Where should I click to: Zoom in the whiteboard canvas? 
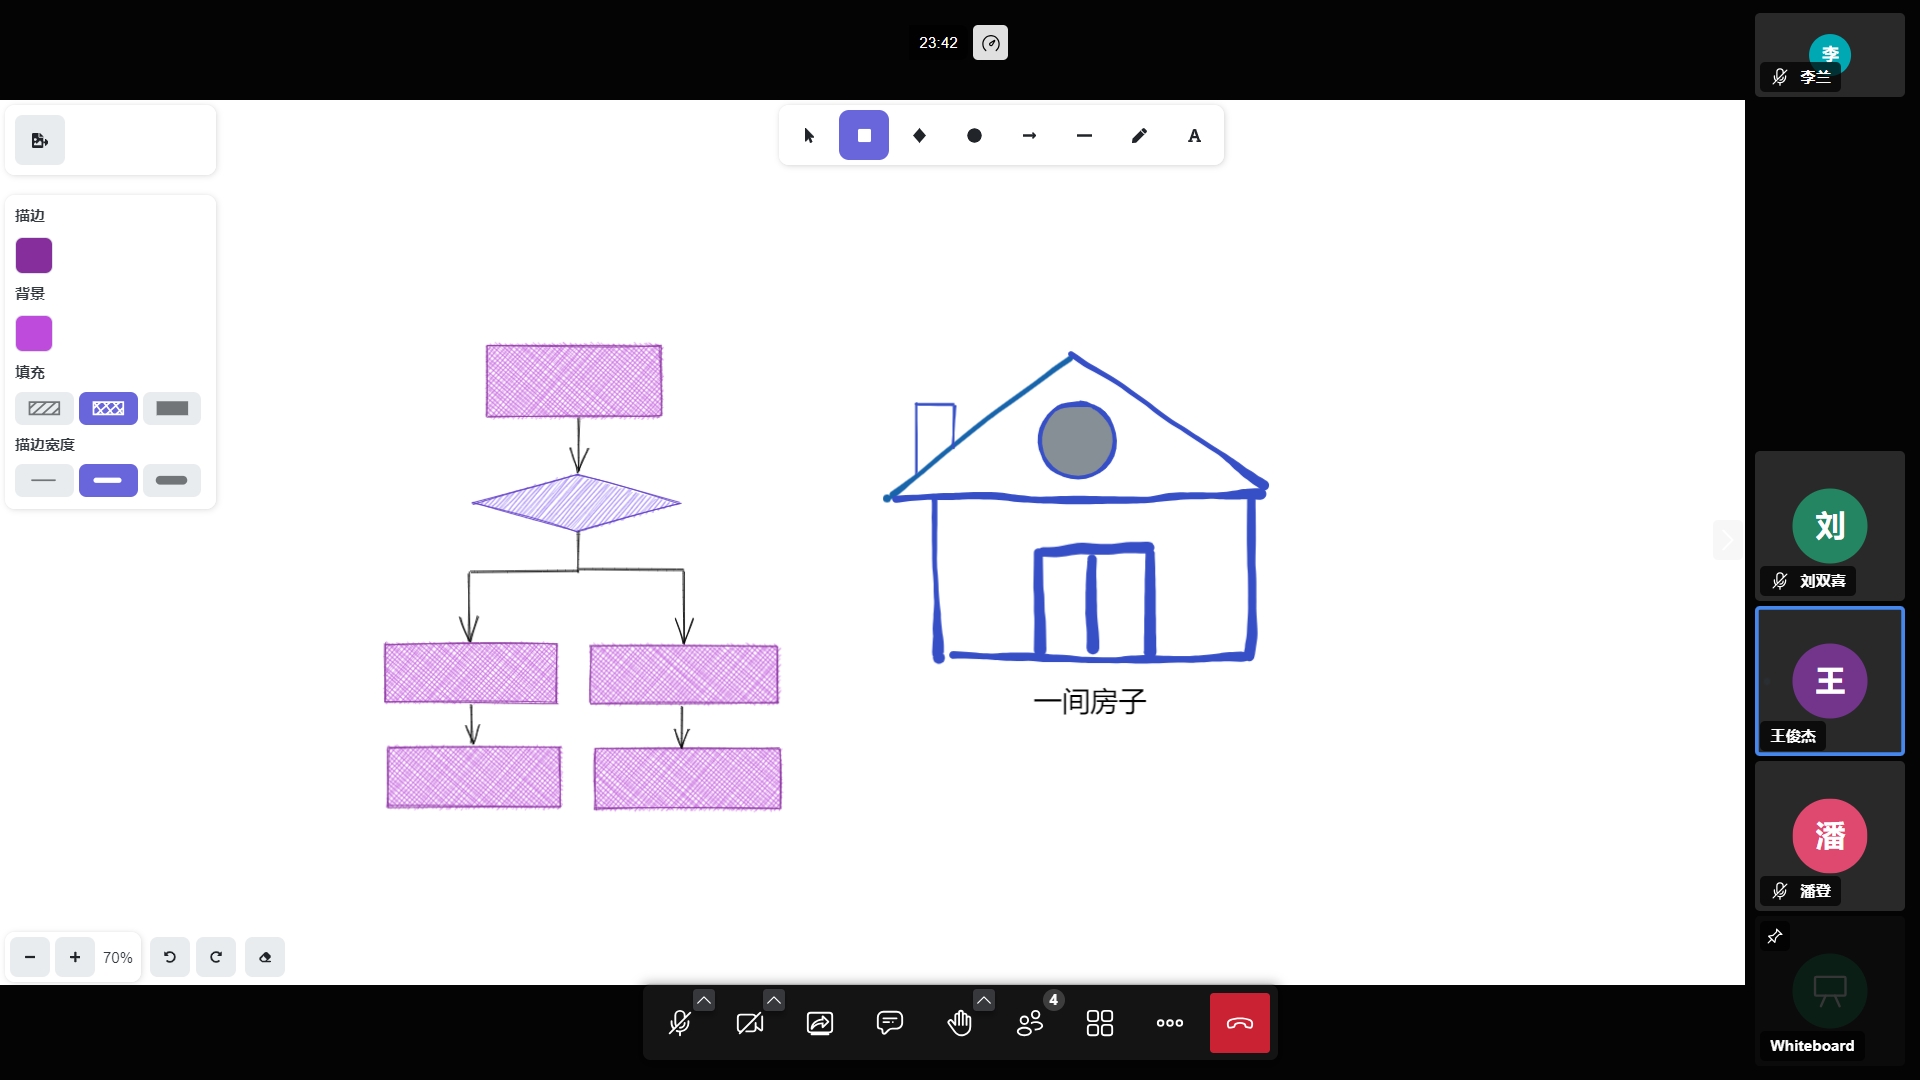(x=75, y=957)
